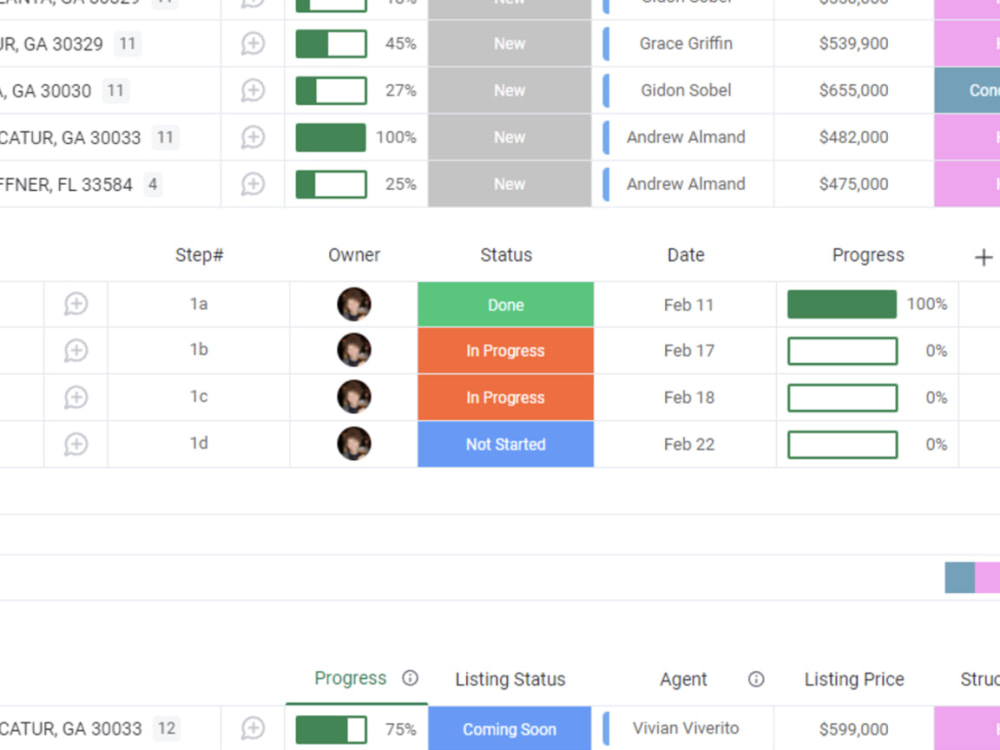Change In Progress status of step 1b
The height and width of the screenshot is (750, 1000).
click(x=506, y=351)
